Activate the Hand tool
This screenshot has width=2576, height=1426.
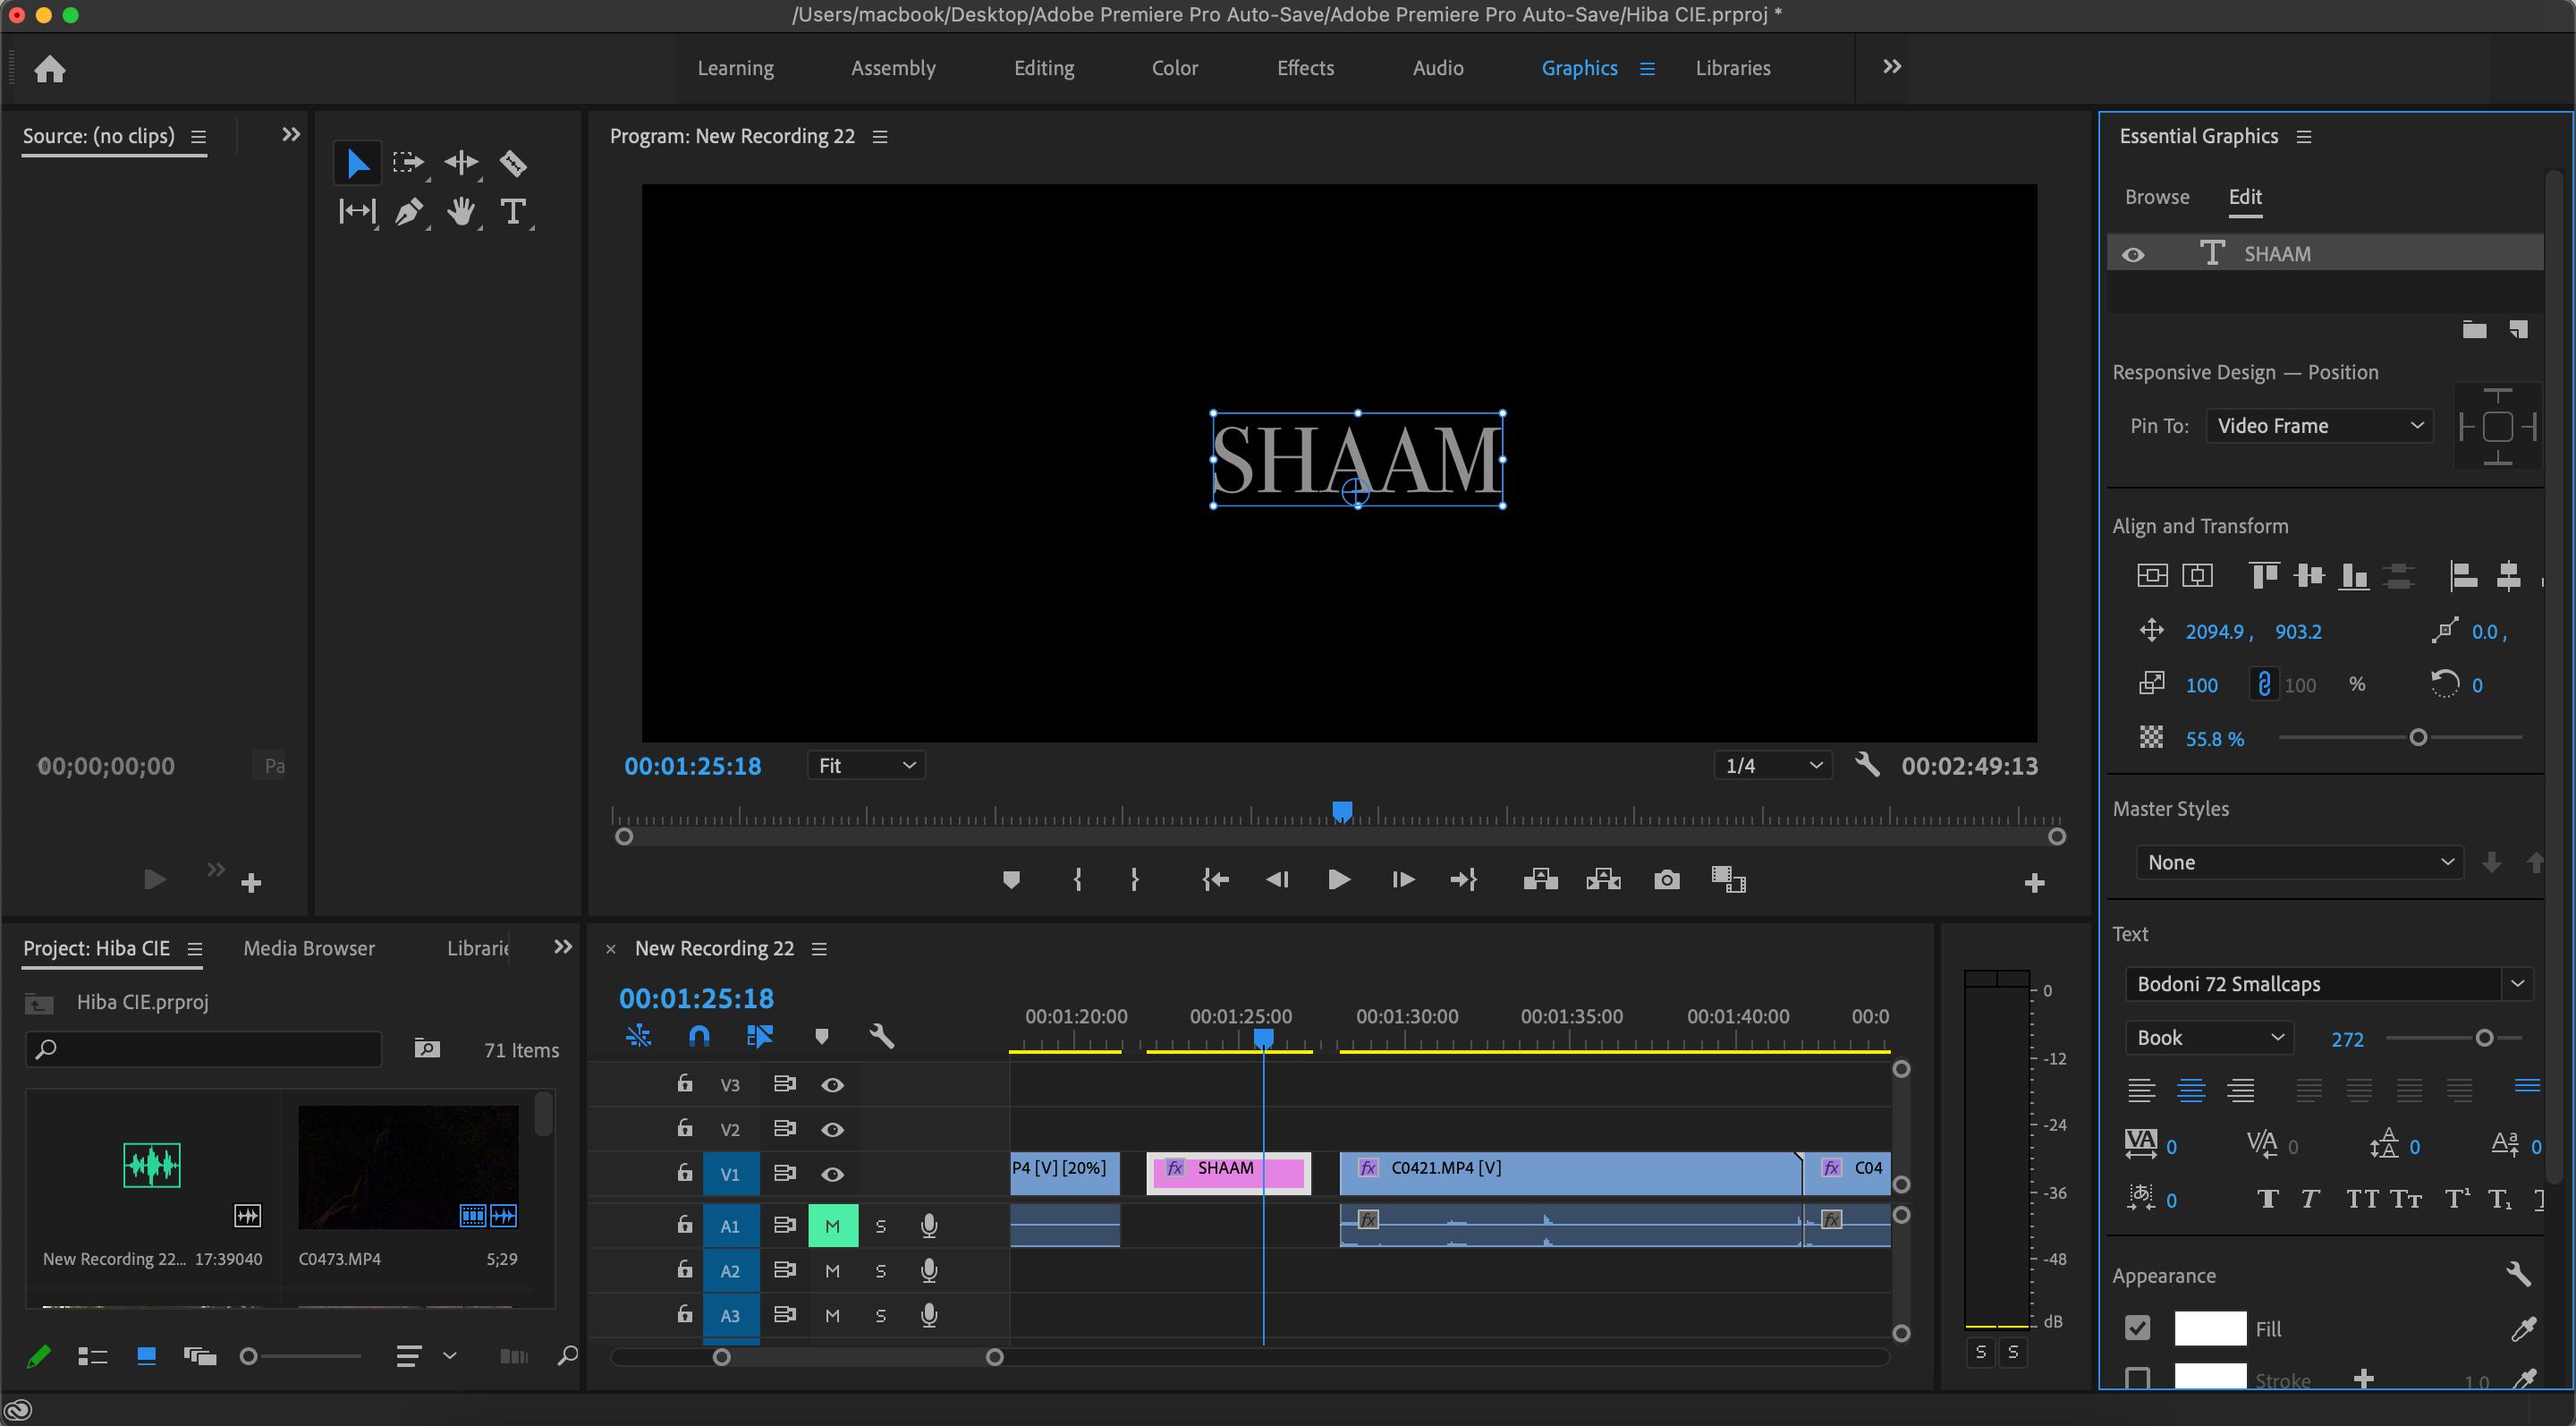point(461,212)
